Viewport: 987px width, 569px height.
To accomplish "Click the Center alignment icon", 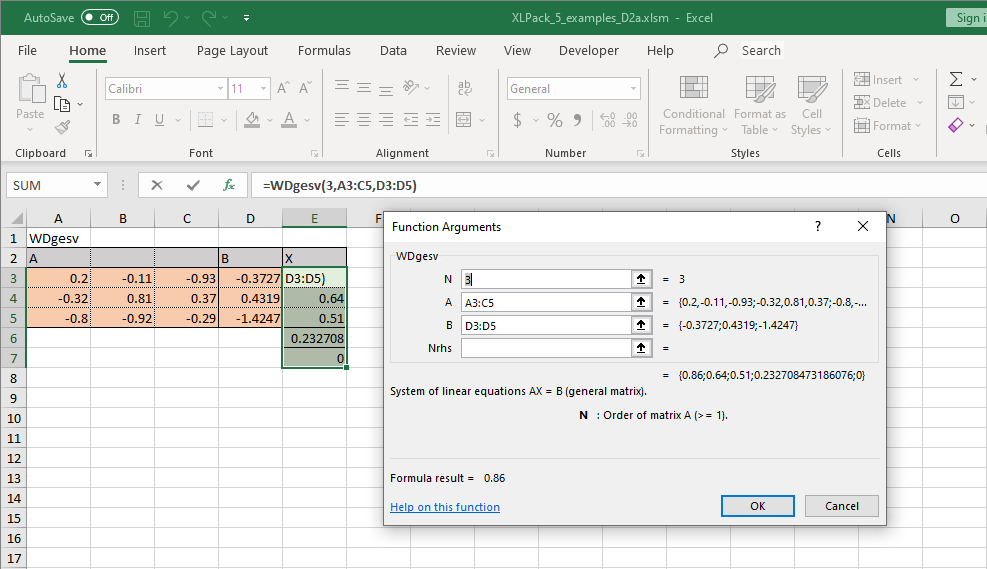I will click(x=364, y=119).
